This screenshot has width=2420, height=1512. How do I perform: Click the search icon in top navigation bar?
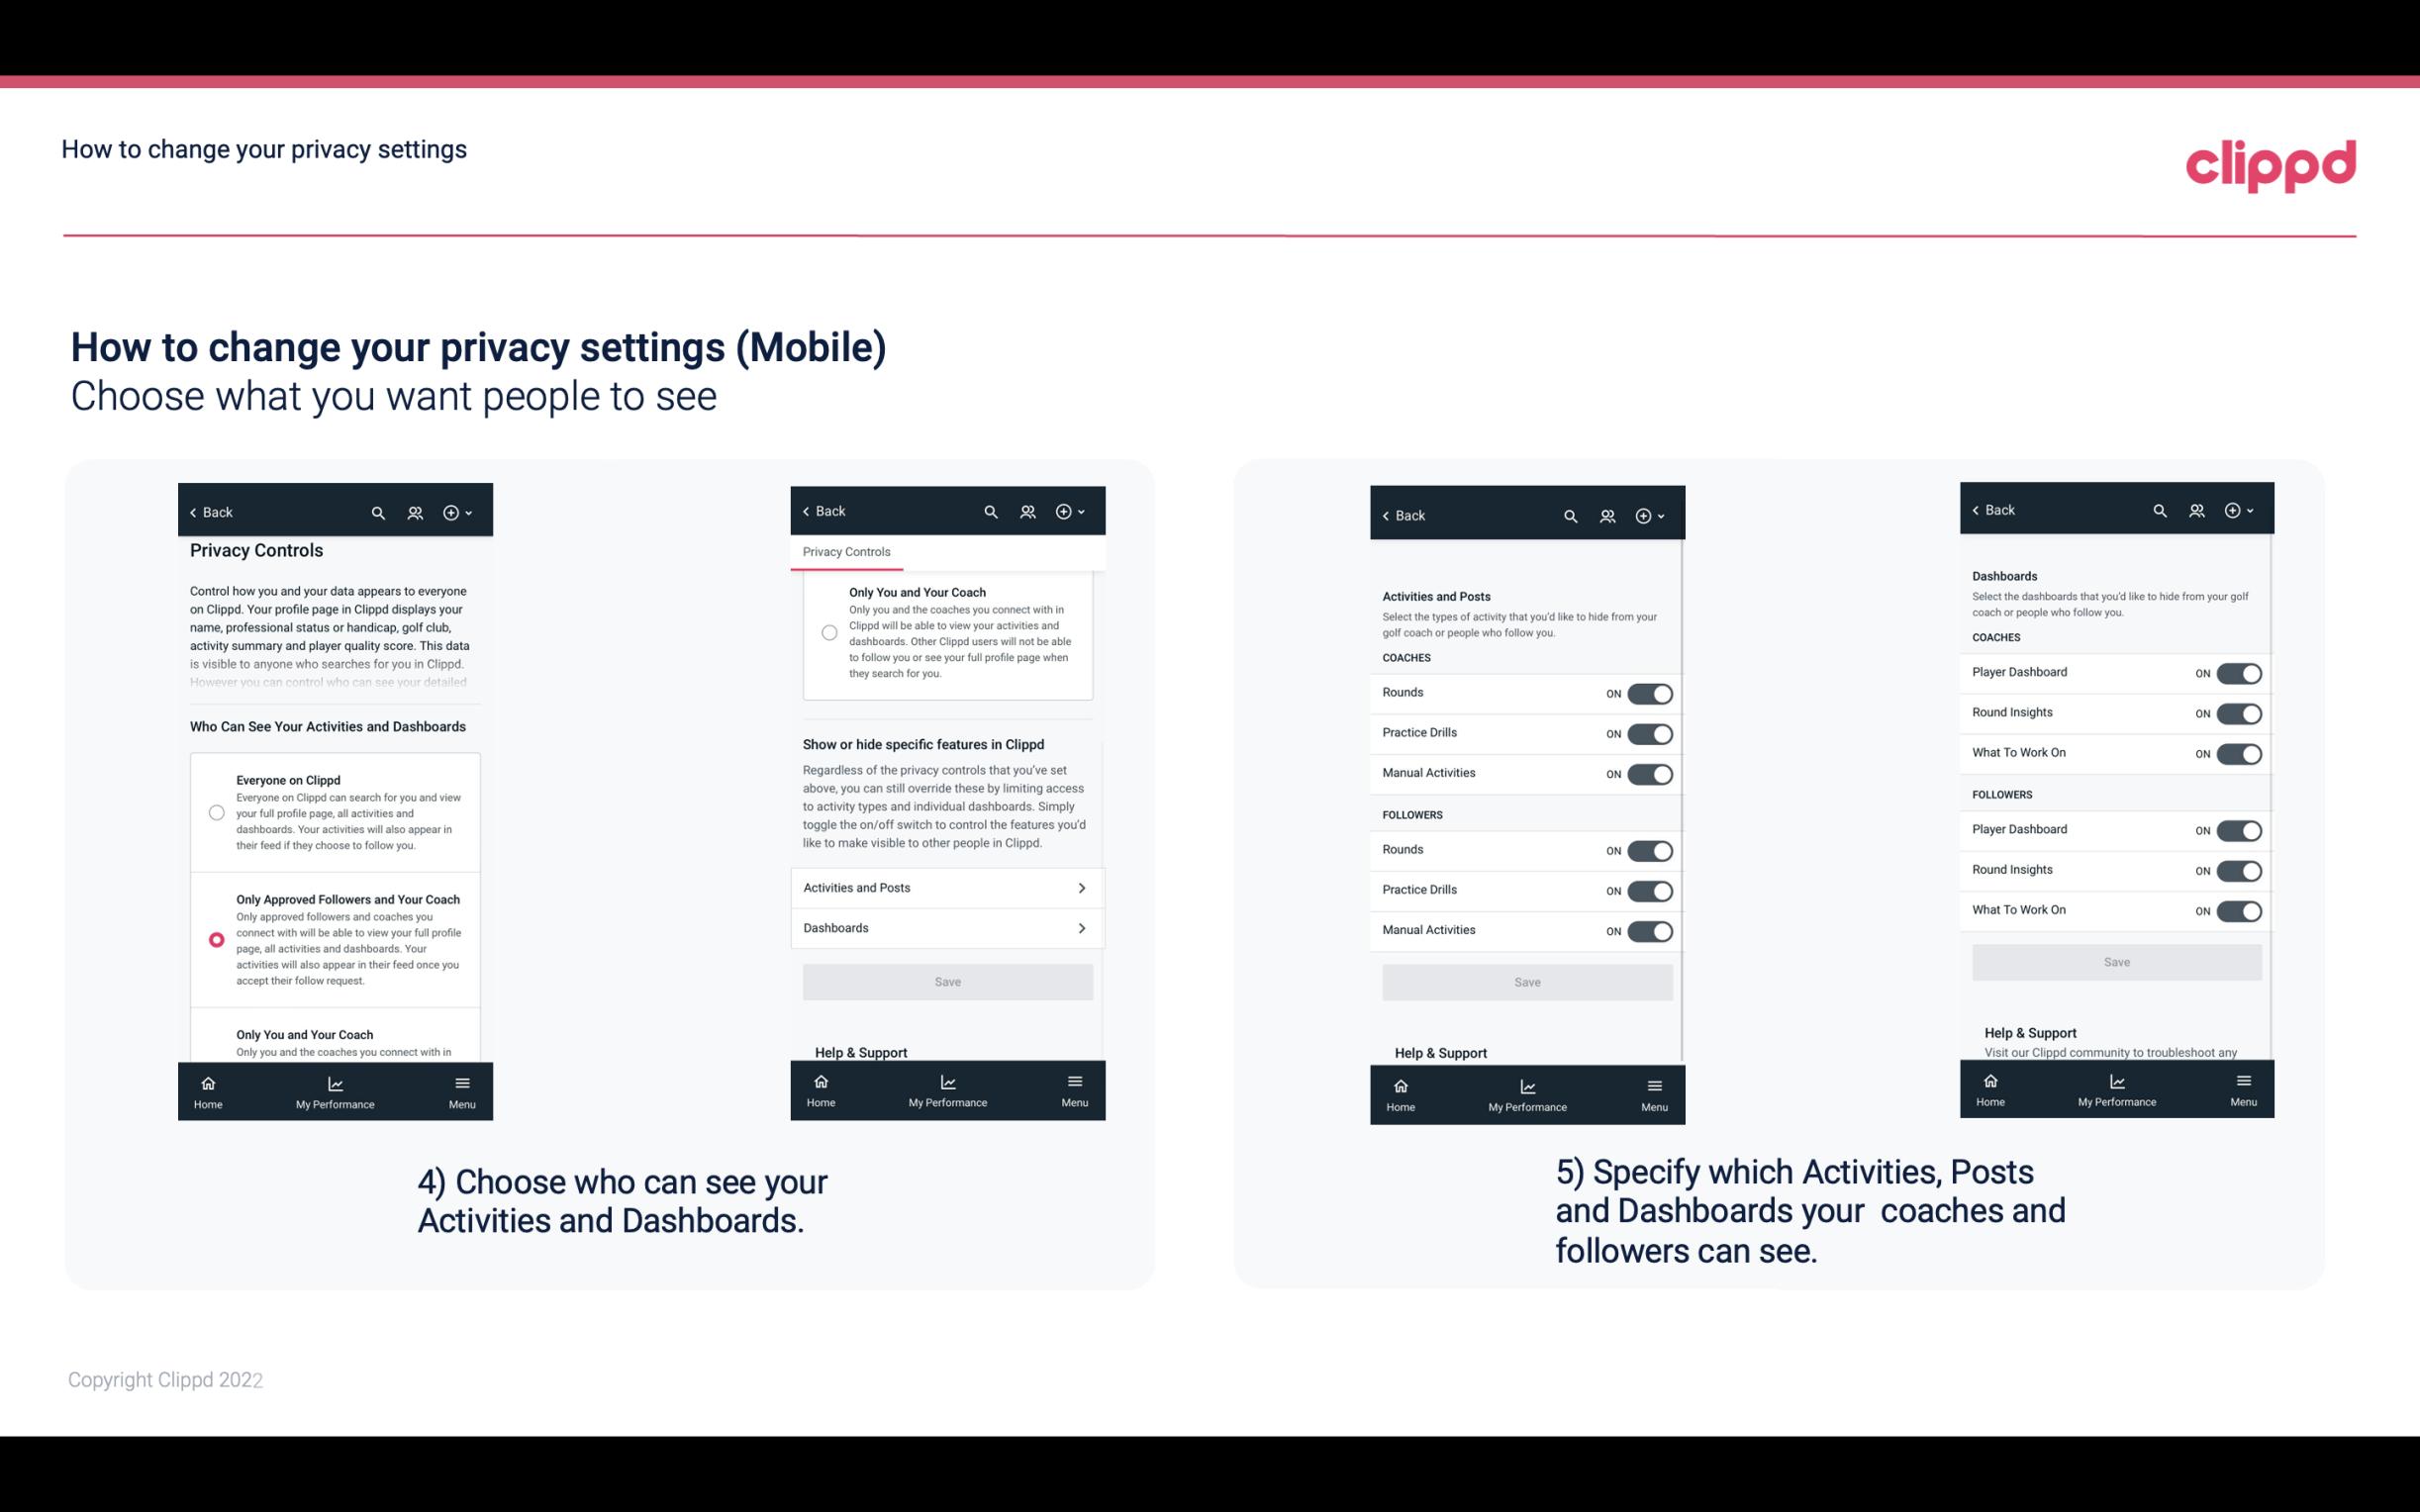(380, 513)
